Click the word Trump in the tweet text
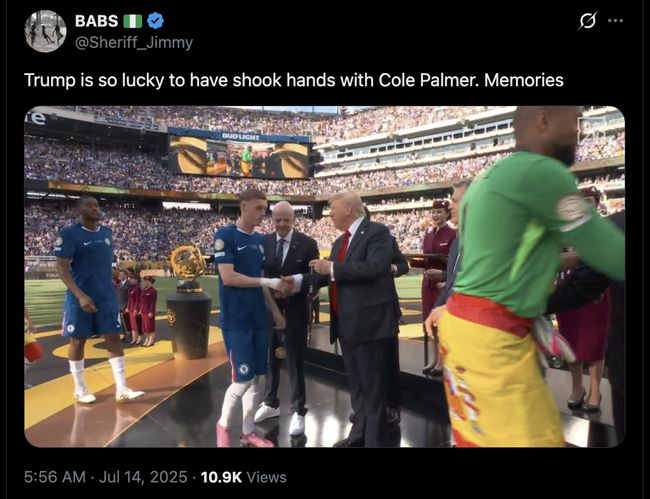The image size is (650, 499). [50, 80]
